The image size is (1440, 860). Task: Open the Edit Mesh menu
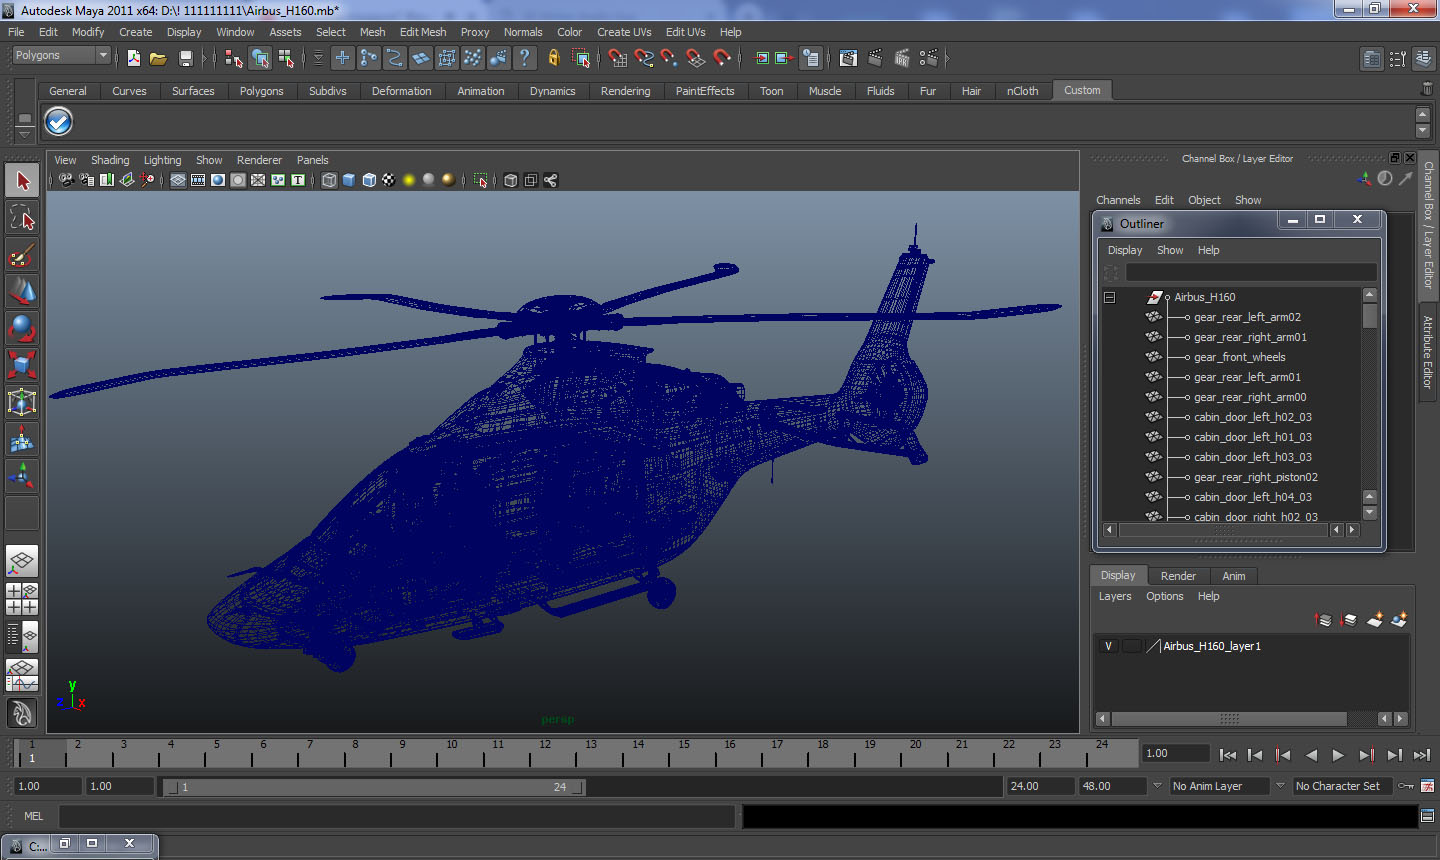tap(423, 32)
